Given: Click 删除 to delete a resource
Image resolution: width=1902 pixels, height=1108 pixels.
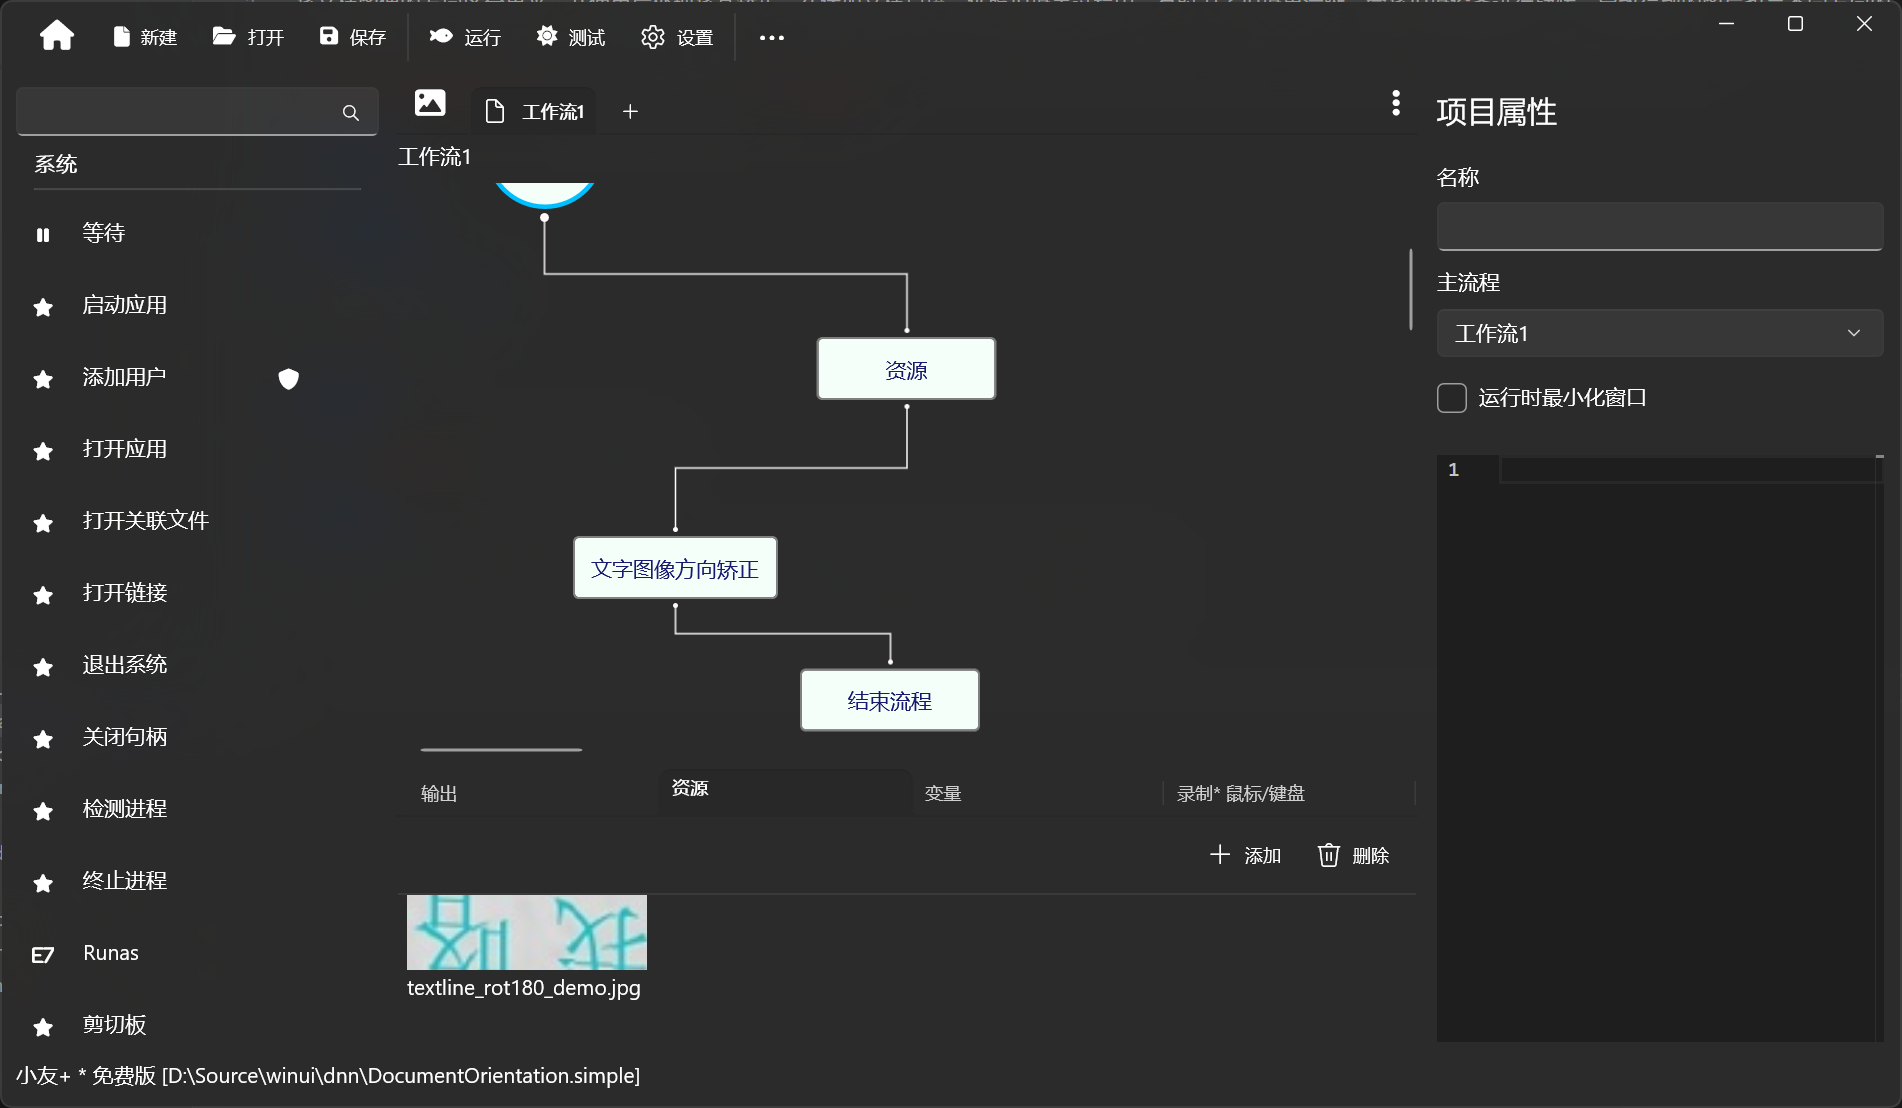Looking at the screenshot, I should [x=1353, y=855].
